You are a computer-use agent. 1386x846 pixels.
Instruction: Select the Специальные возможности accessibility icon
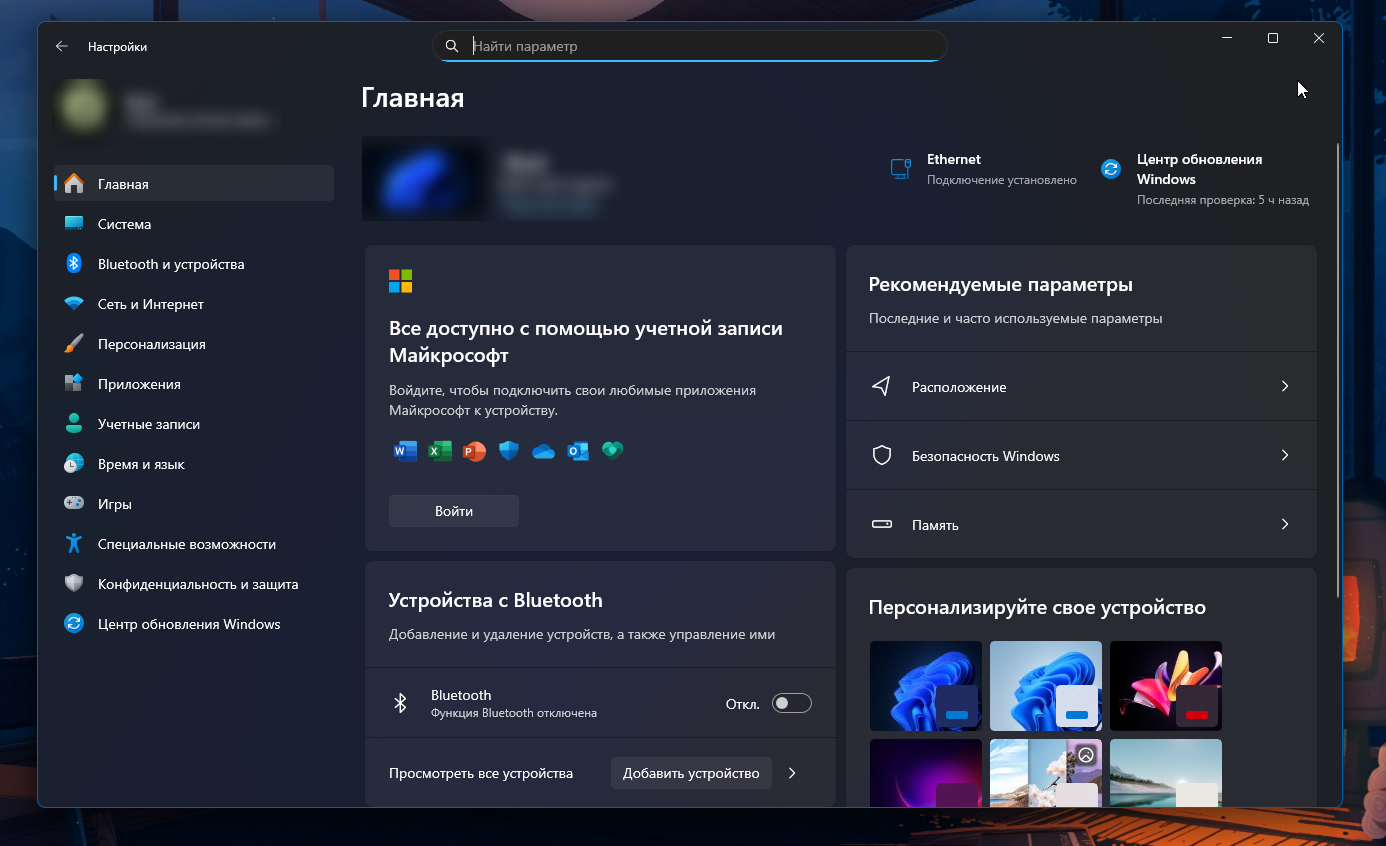(74, 544)
